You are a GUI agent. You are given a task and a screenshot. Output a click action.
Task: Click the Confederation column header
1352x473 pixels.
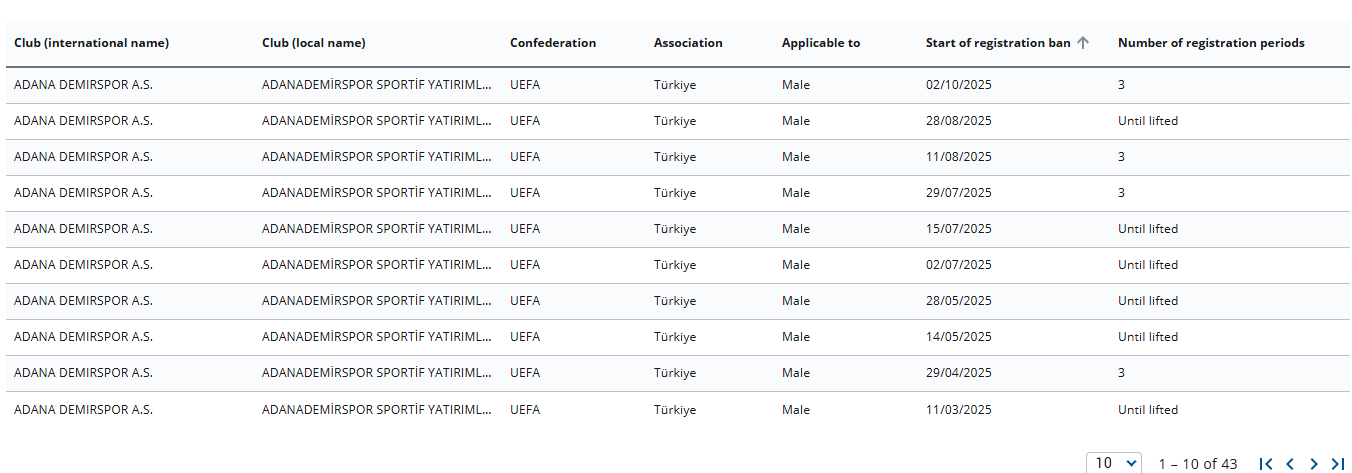pyautogui.click(x=552, y=43)
